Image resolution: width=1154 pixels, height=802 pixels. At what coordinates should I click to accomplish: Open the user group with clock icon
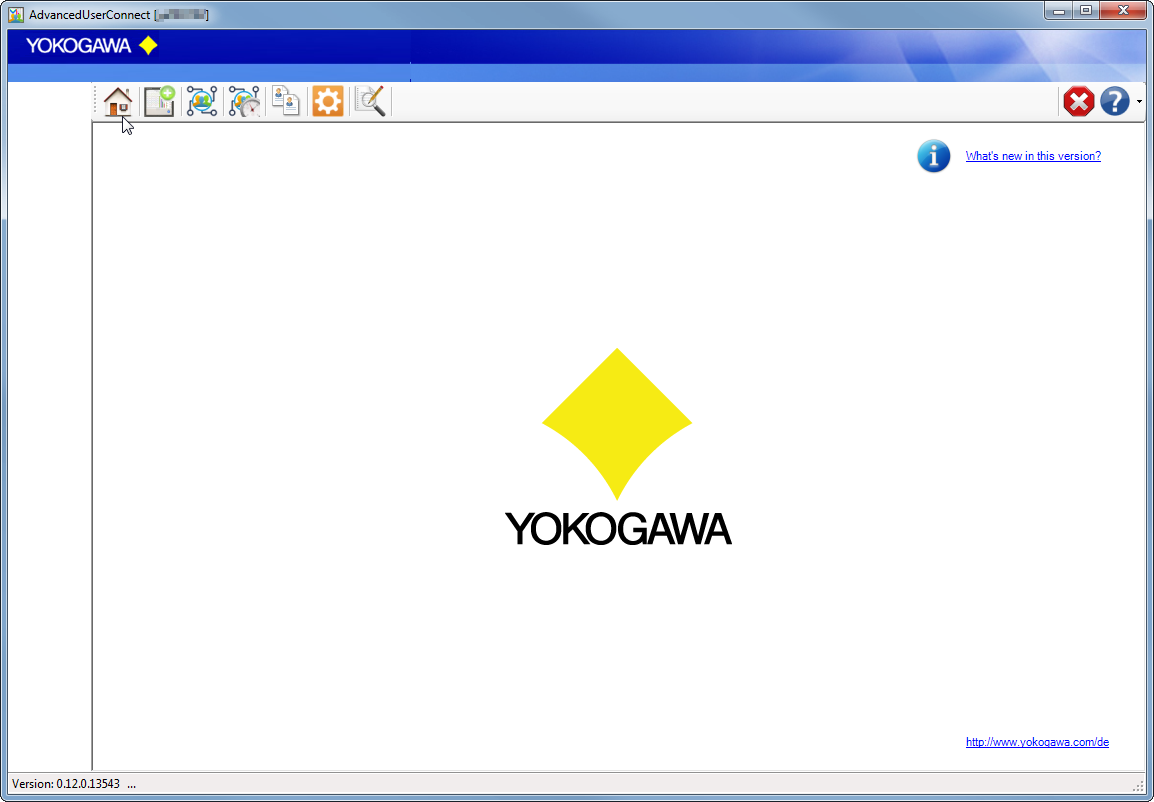(x=244, y=102)
